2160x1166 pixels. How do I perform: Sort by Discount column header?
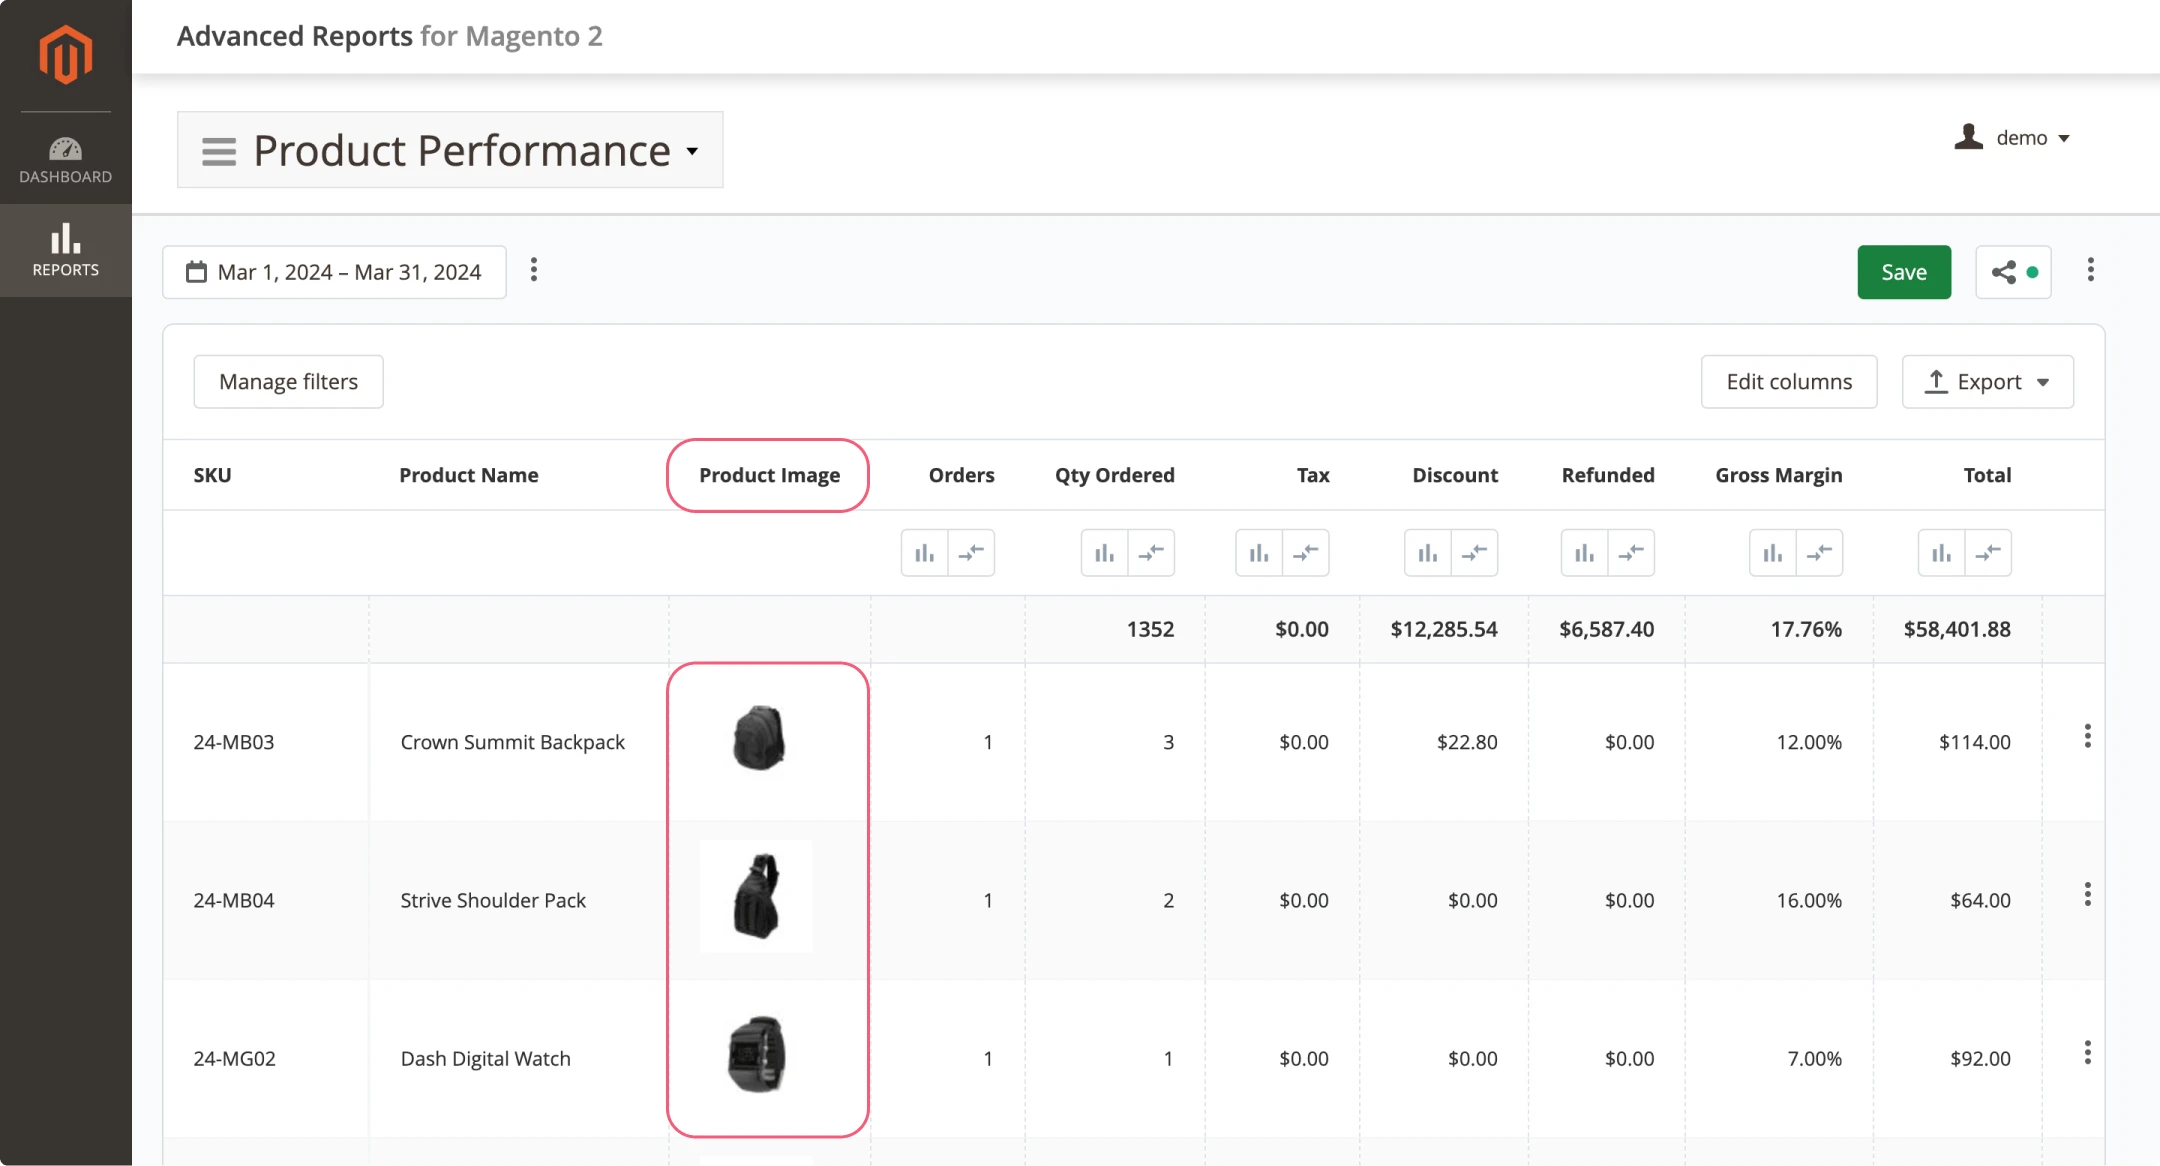point(1454,475)
